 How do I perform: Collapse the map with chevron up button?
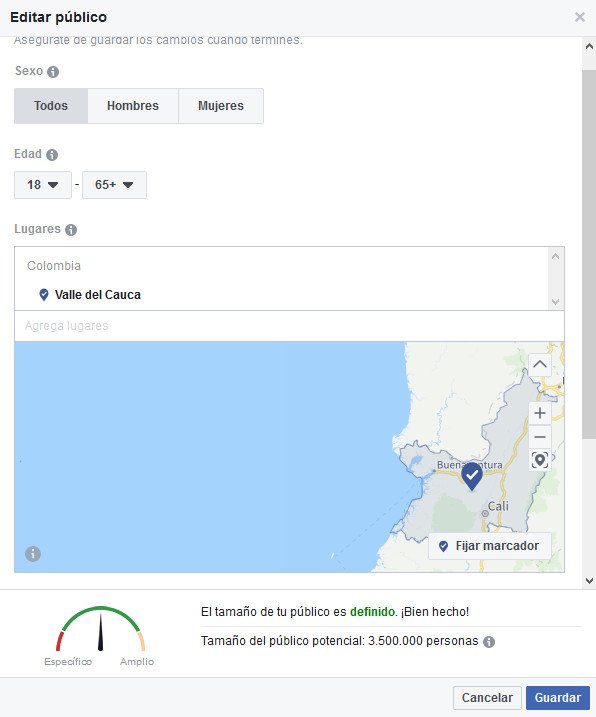[x=540, y=364]
